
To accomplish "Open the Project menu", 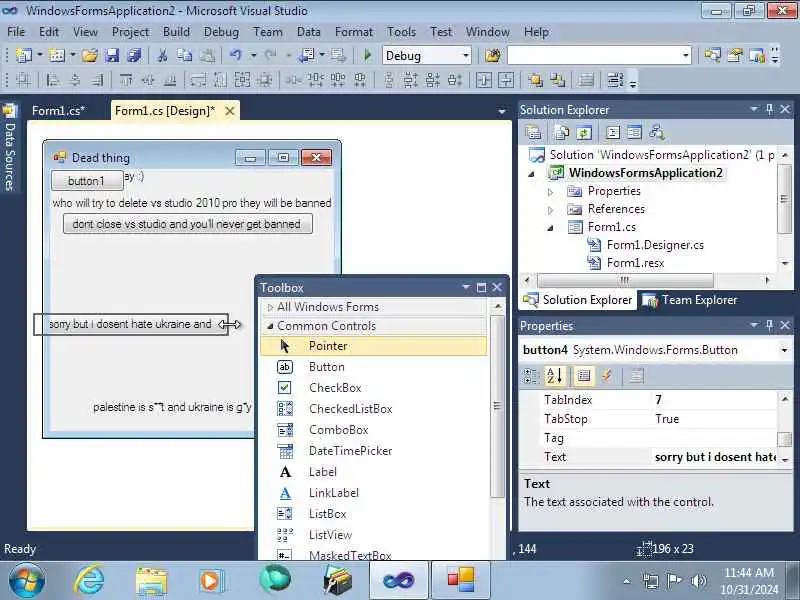I will coord(131,32).
